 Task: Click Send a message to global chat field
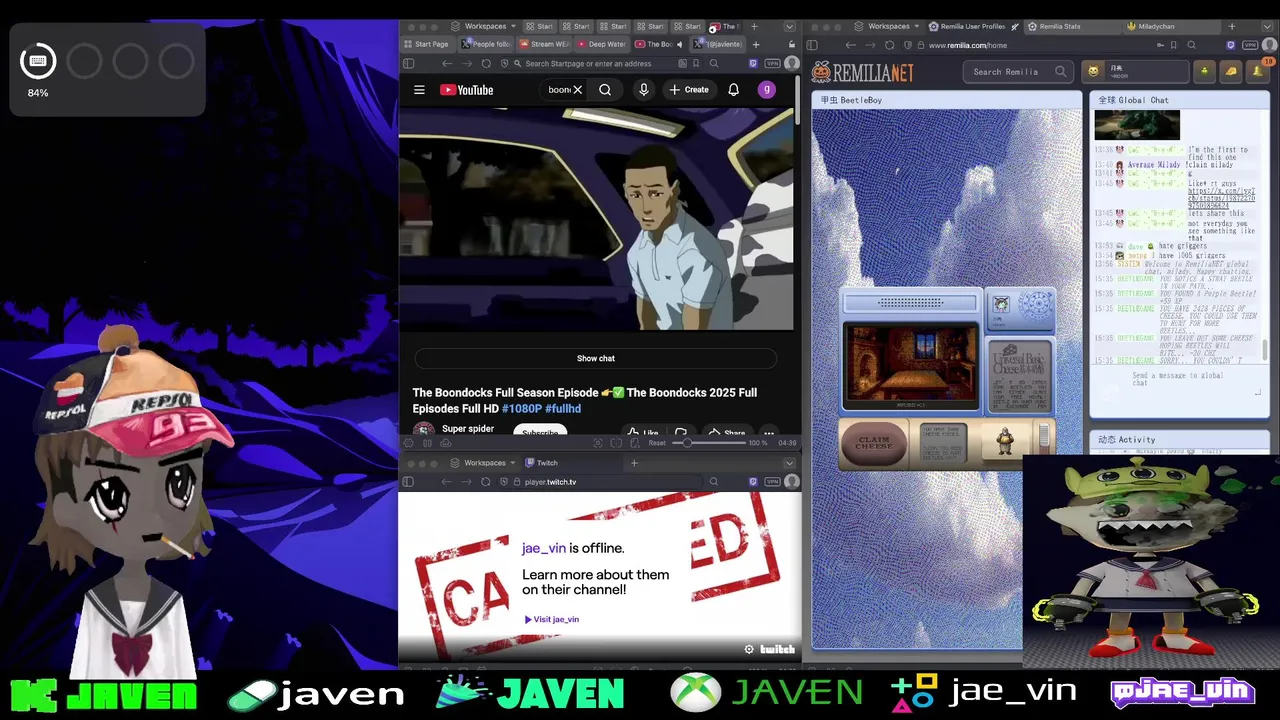pos(1178,380)
